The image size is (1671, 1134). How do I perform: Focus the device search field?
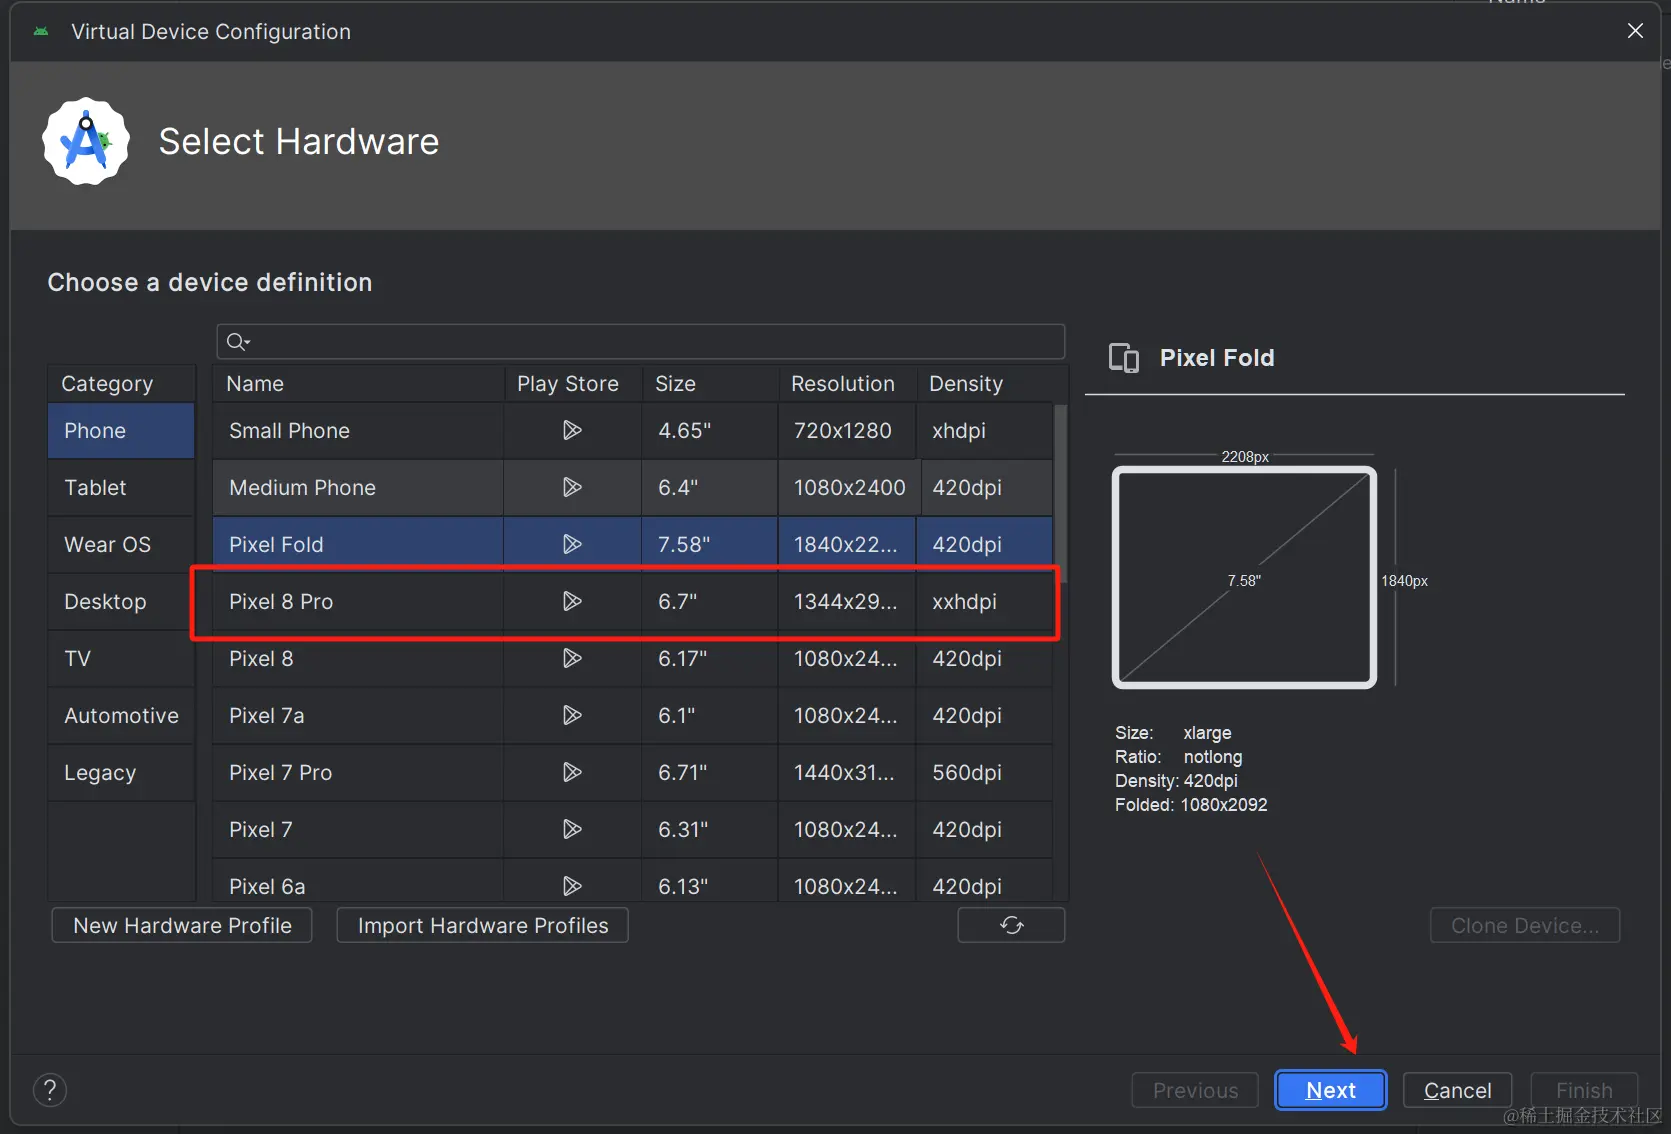pos(650,342)
